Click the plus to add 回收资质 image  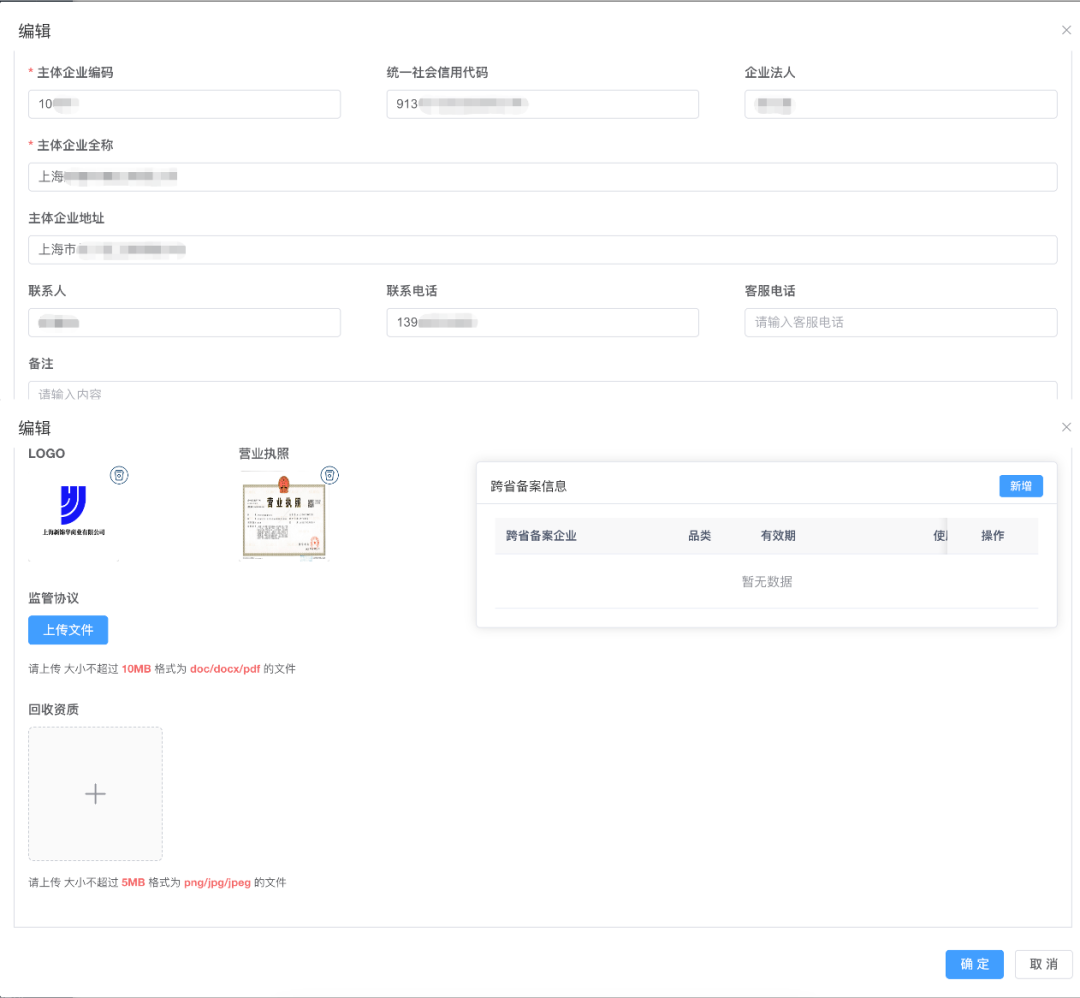(x=95, y=793)
